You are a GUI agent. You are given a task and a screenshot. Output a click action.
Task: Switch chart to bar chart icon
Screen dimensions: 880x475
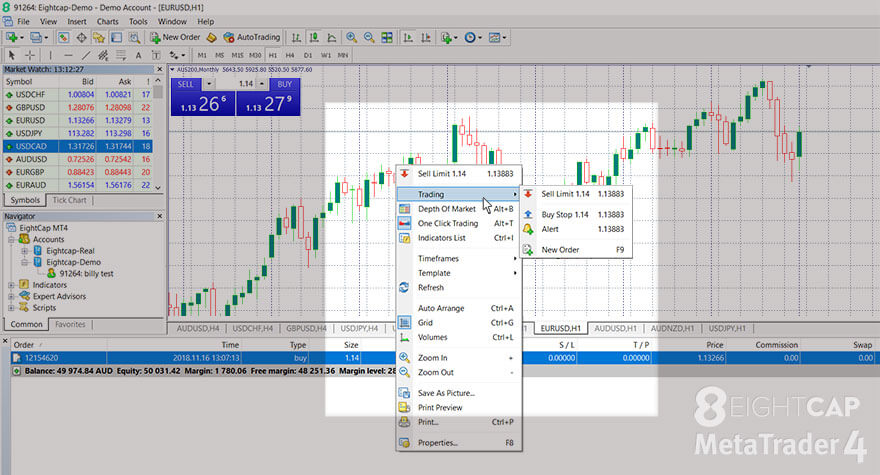296,38
